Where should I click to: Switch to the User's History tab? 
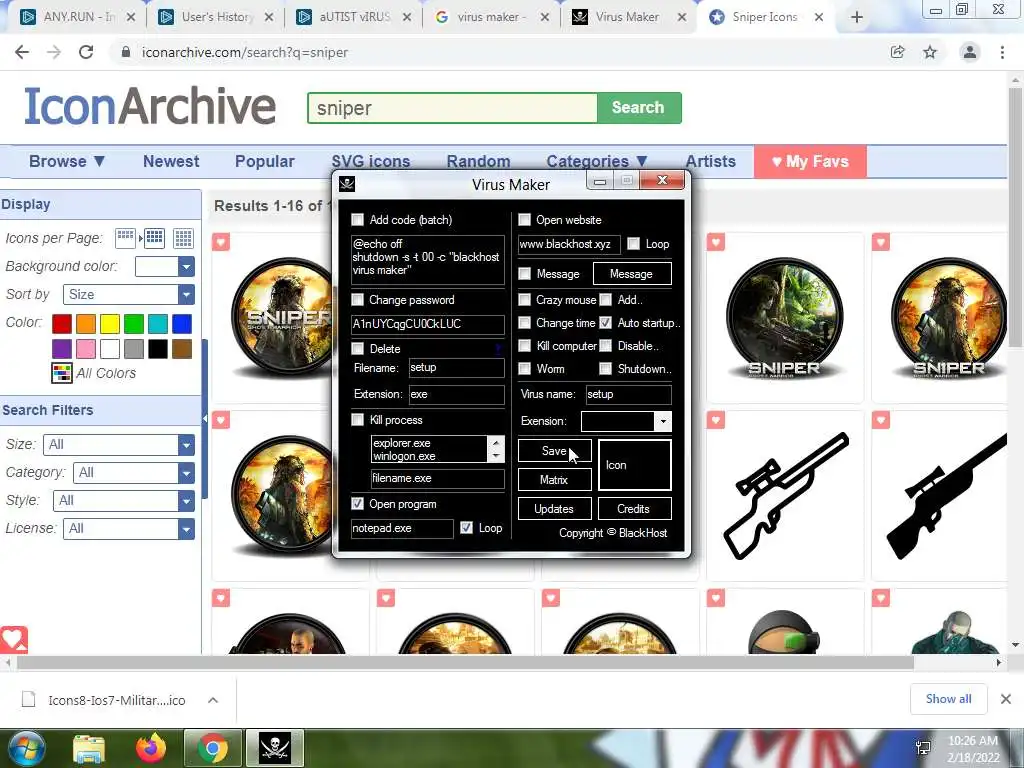point(216,17)
